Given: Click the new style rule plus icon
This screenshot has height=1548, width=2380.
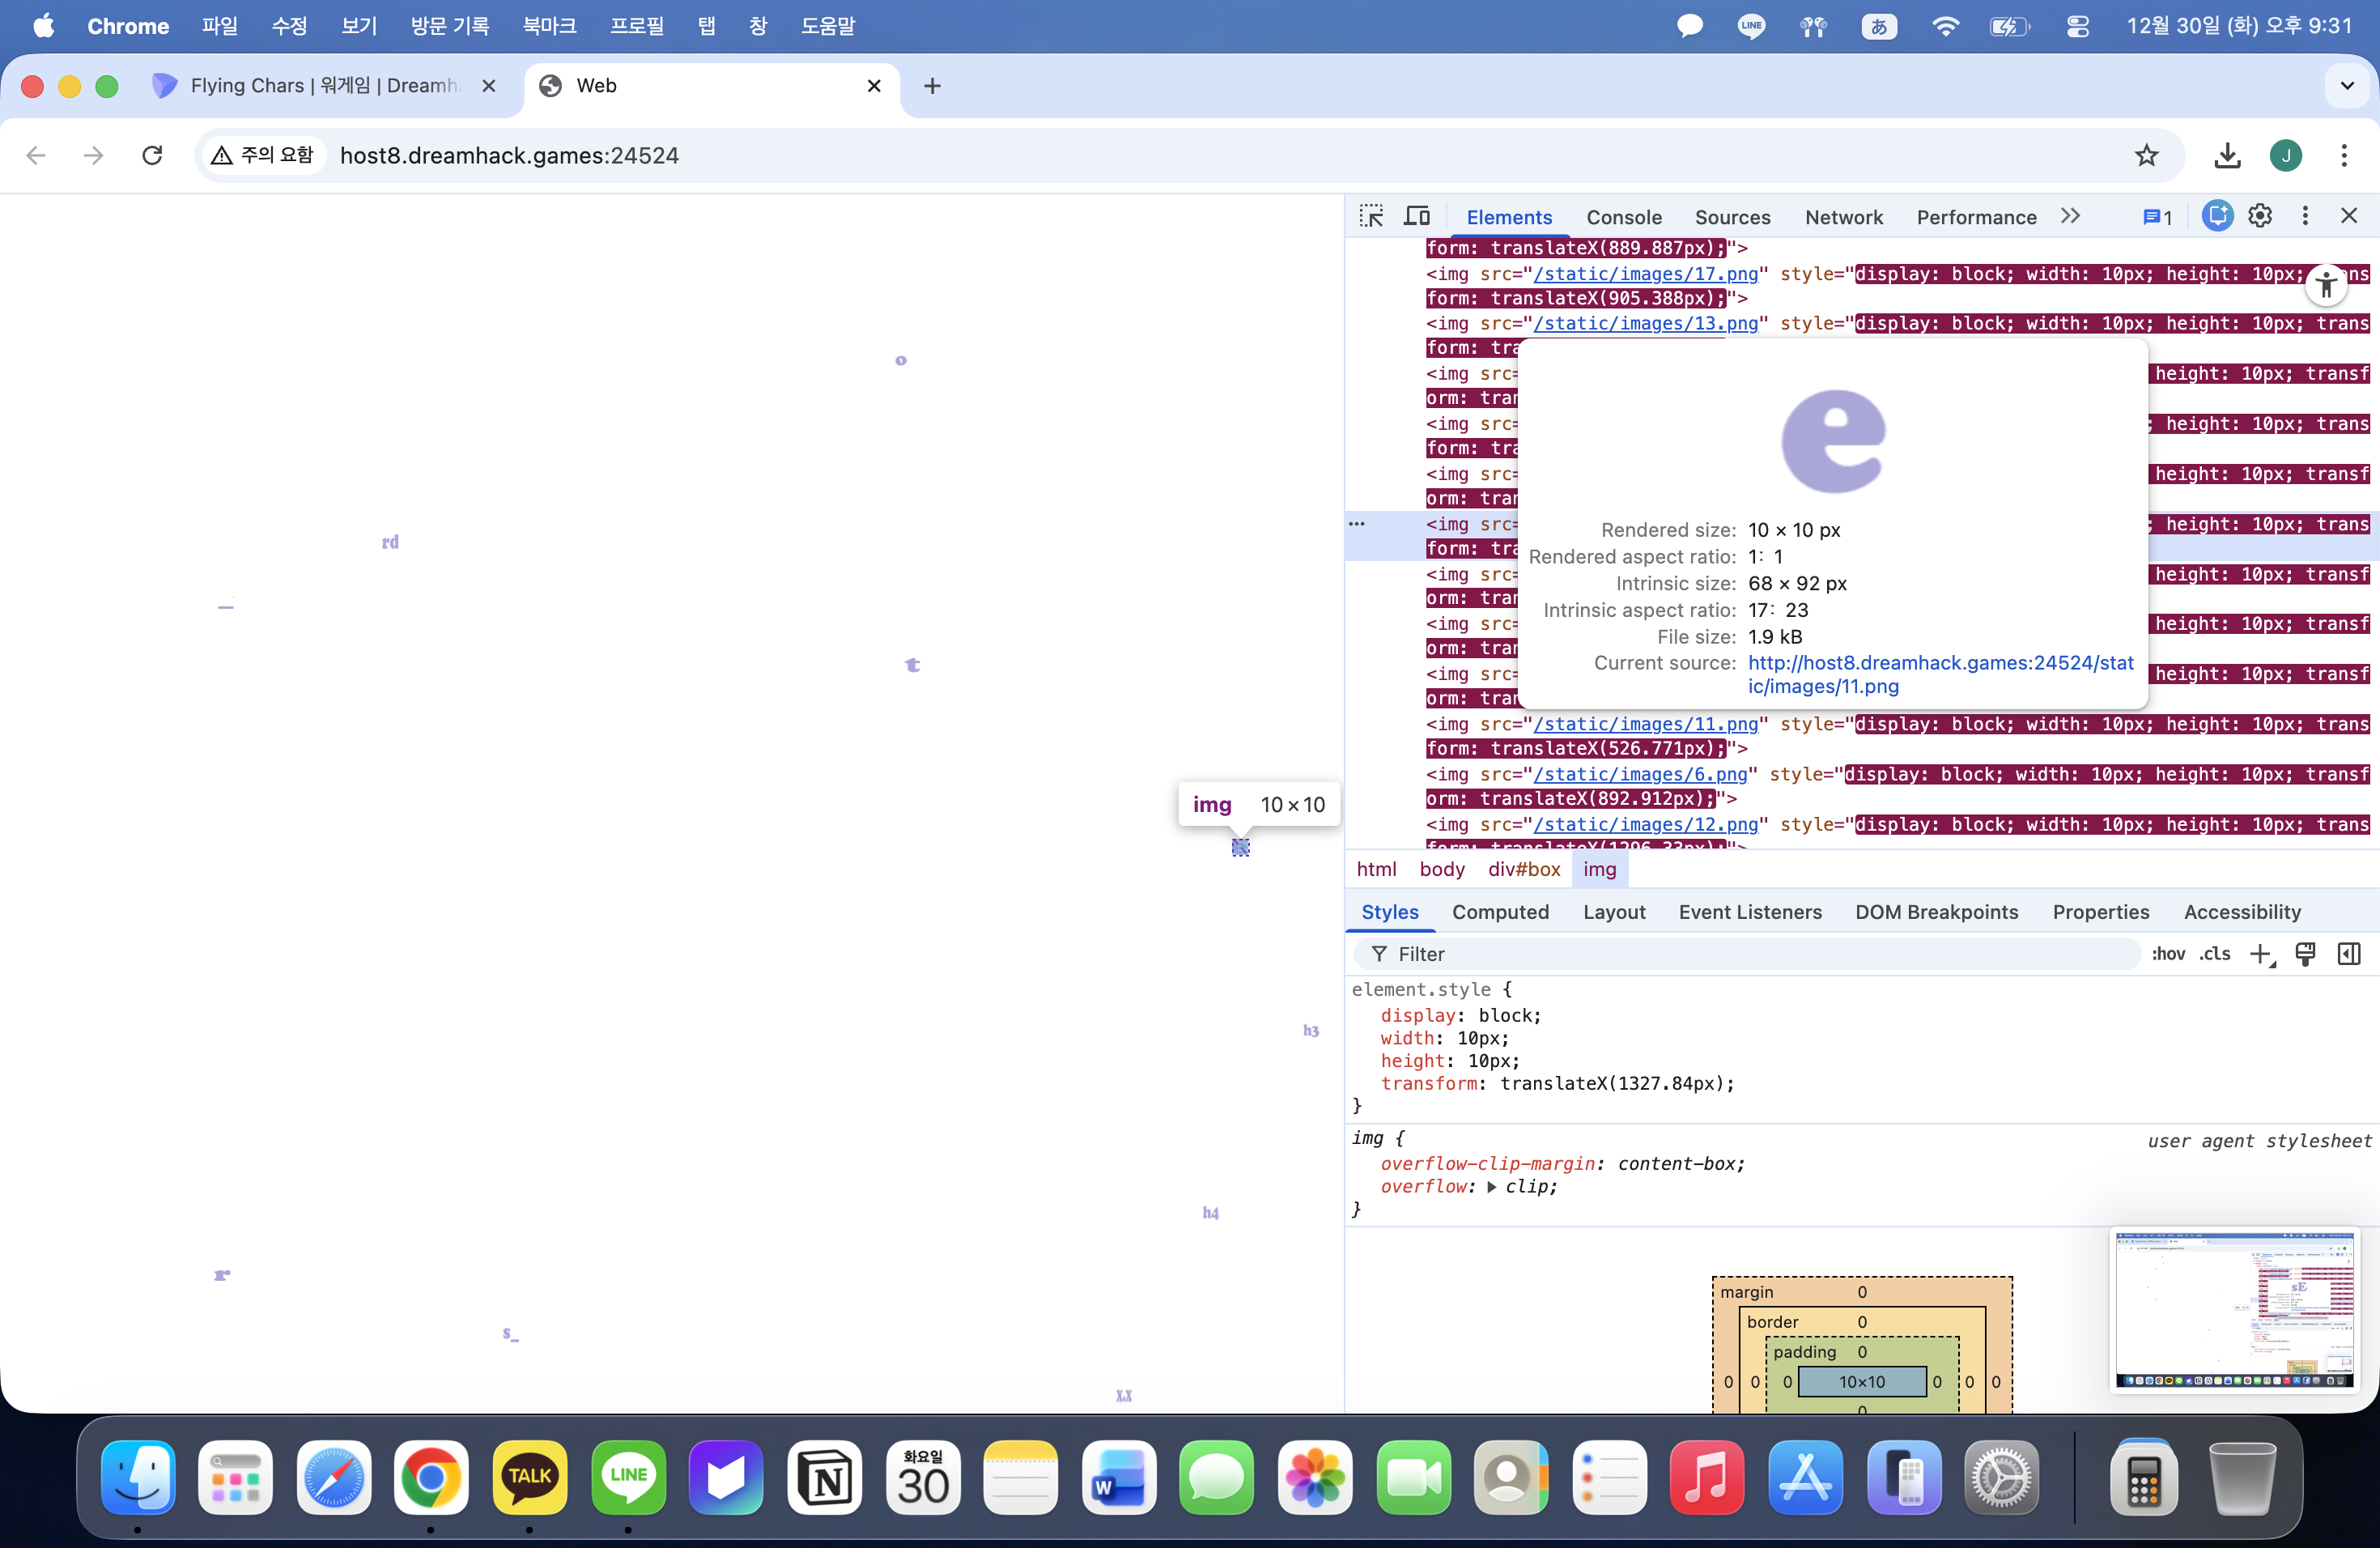Looking at the screenshot, I should pyautogui.click(x=2261, y=954).
